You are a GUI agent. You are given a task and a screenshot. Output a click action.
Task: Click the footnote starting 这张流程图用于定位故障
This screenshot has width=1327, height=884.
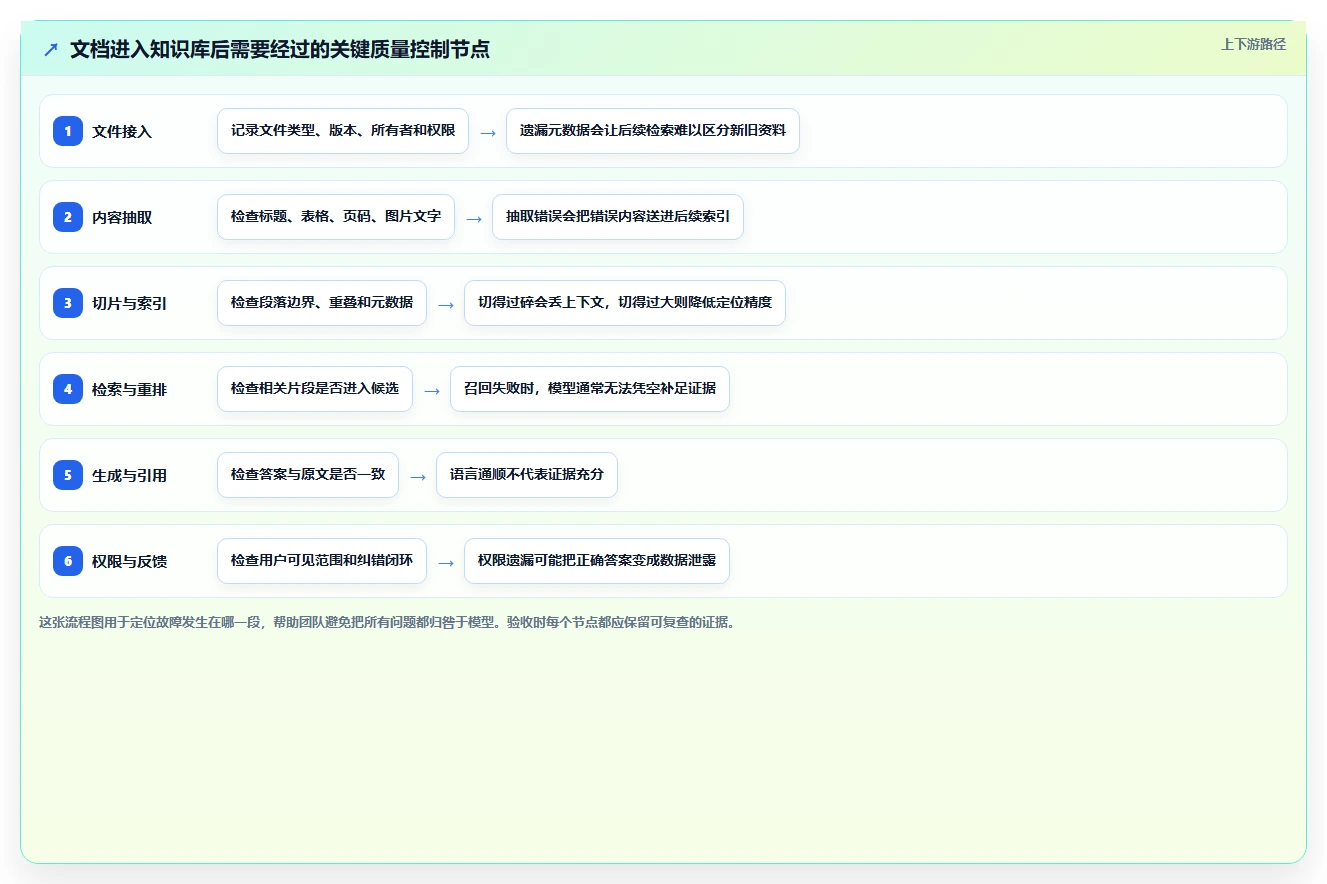click(388, 622)
